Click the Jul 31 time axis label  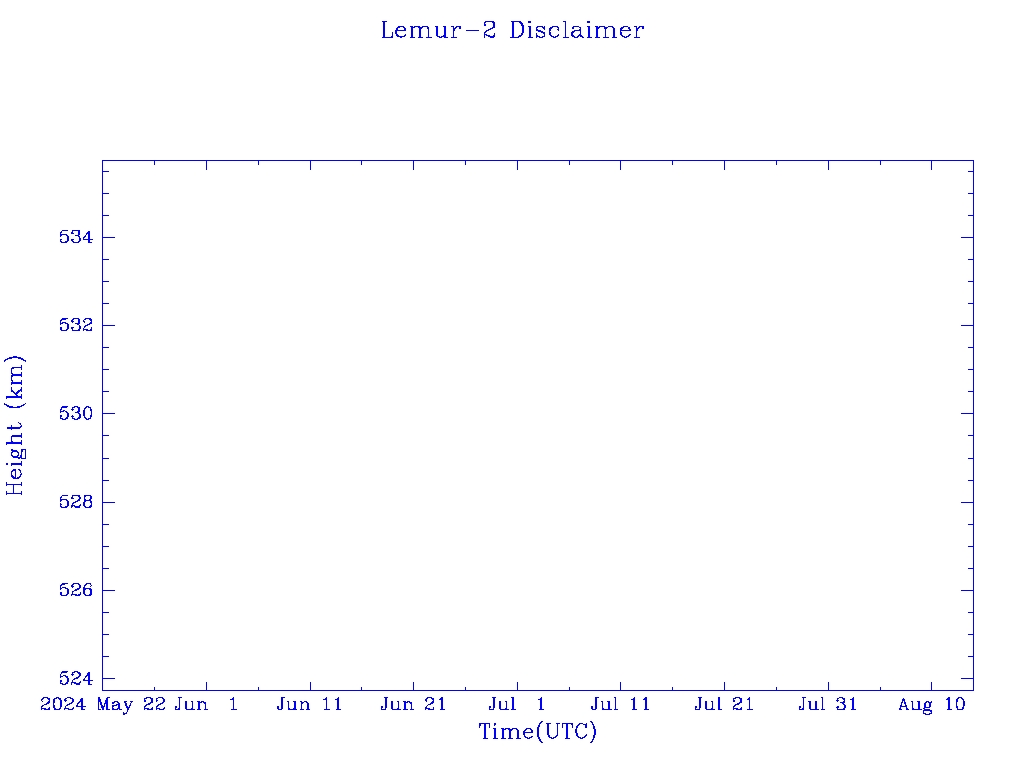tap(827, 704)
